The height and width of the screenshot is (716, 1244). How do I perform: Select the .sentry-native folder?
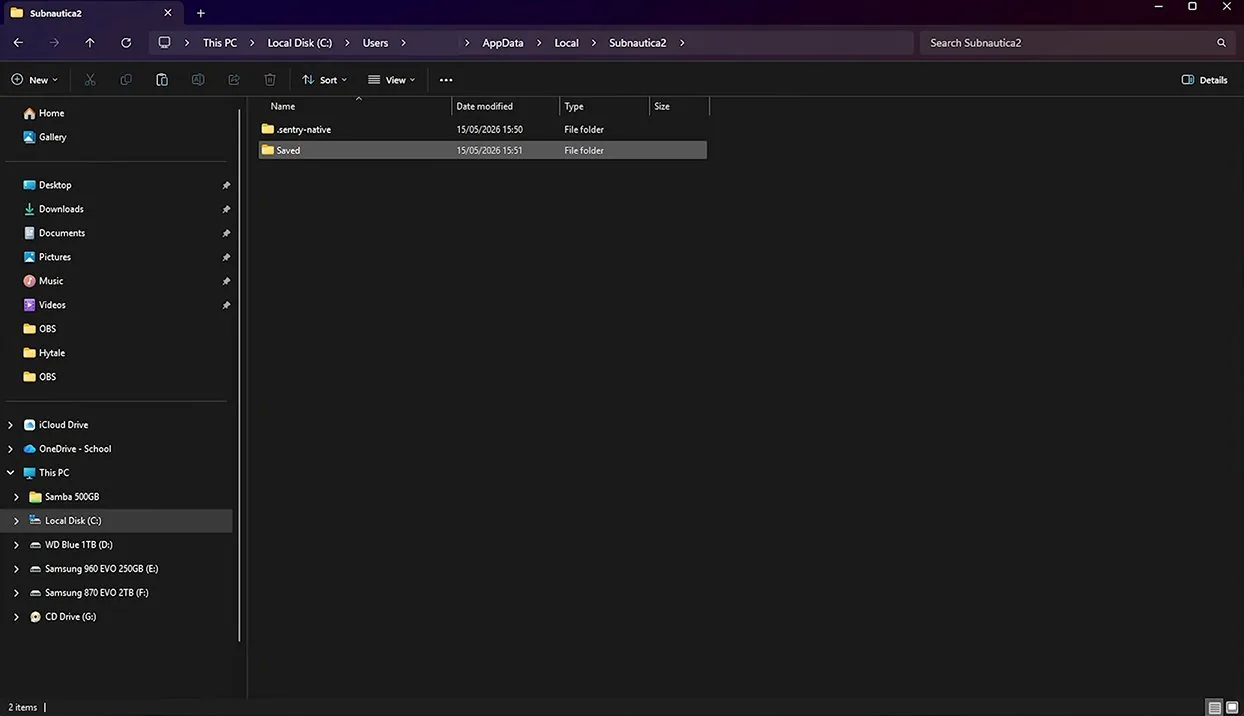483,129
